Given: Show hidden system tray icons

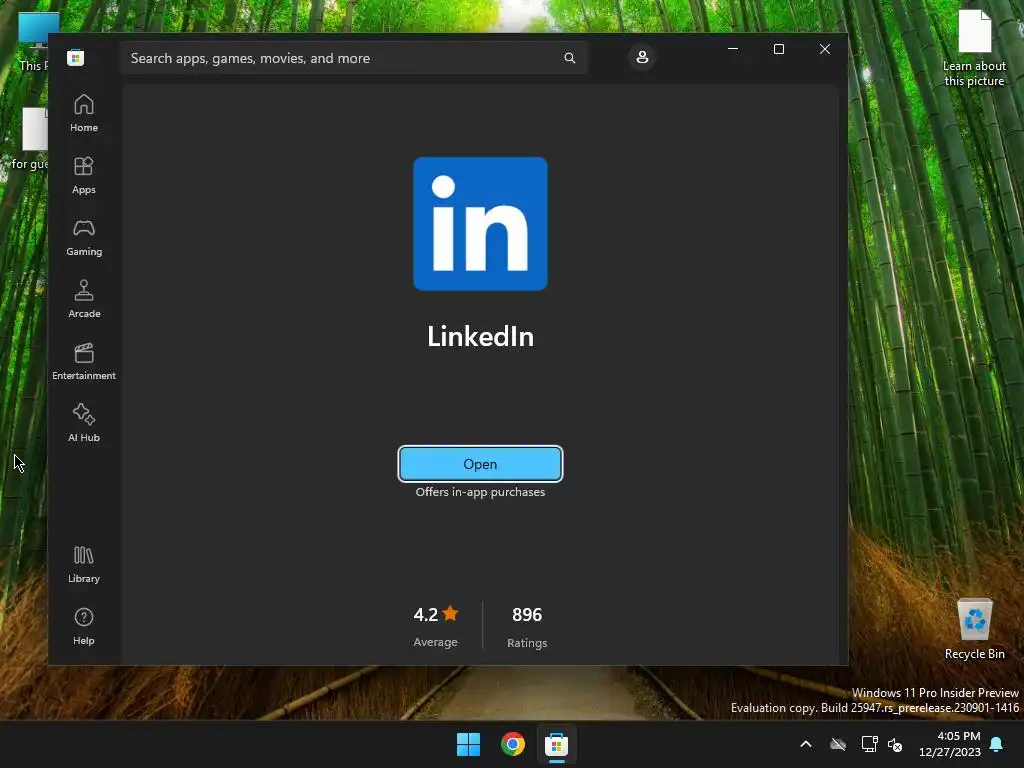Looking at the screenshot, I should pyautogui.click(x=806, y=744).
